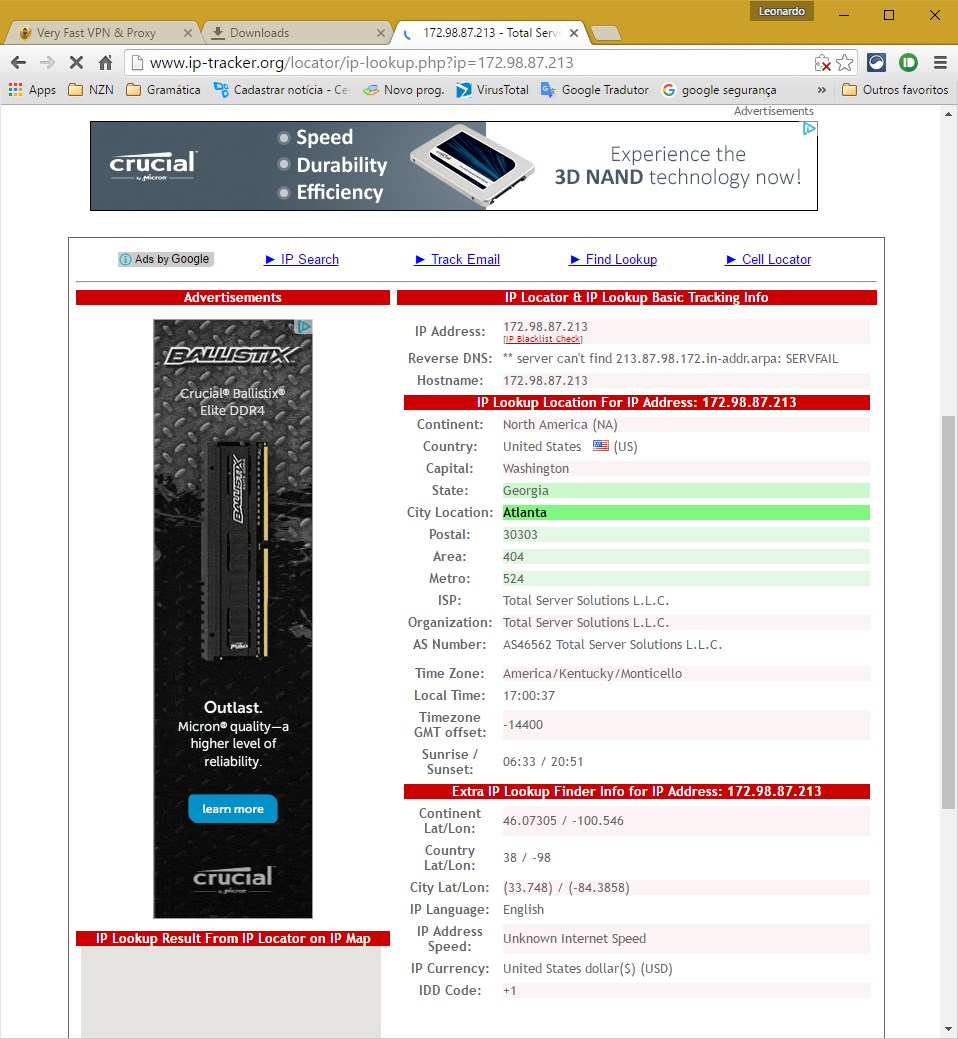Image resolution: width=958 pixels, height=1039 pixels.
Task: Click the Georgia state value
Action: pos(525,490)
